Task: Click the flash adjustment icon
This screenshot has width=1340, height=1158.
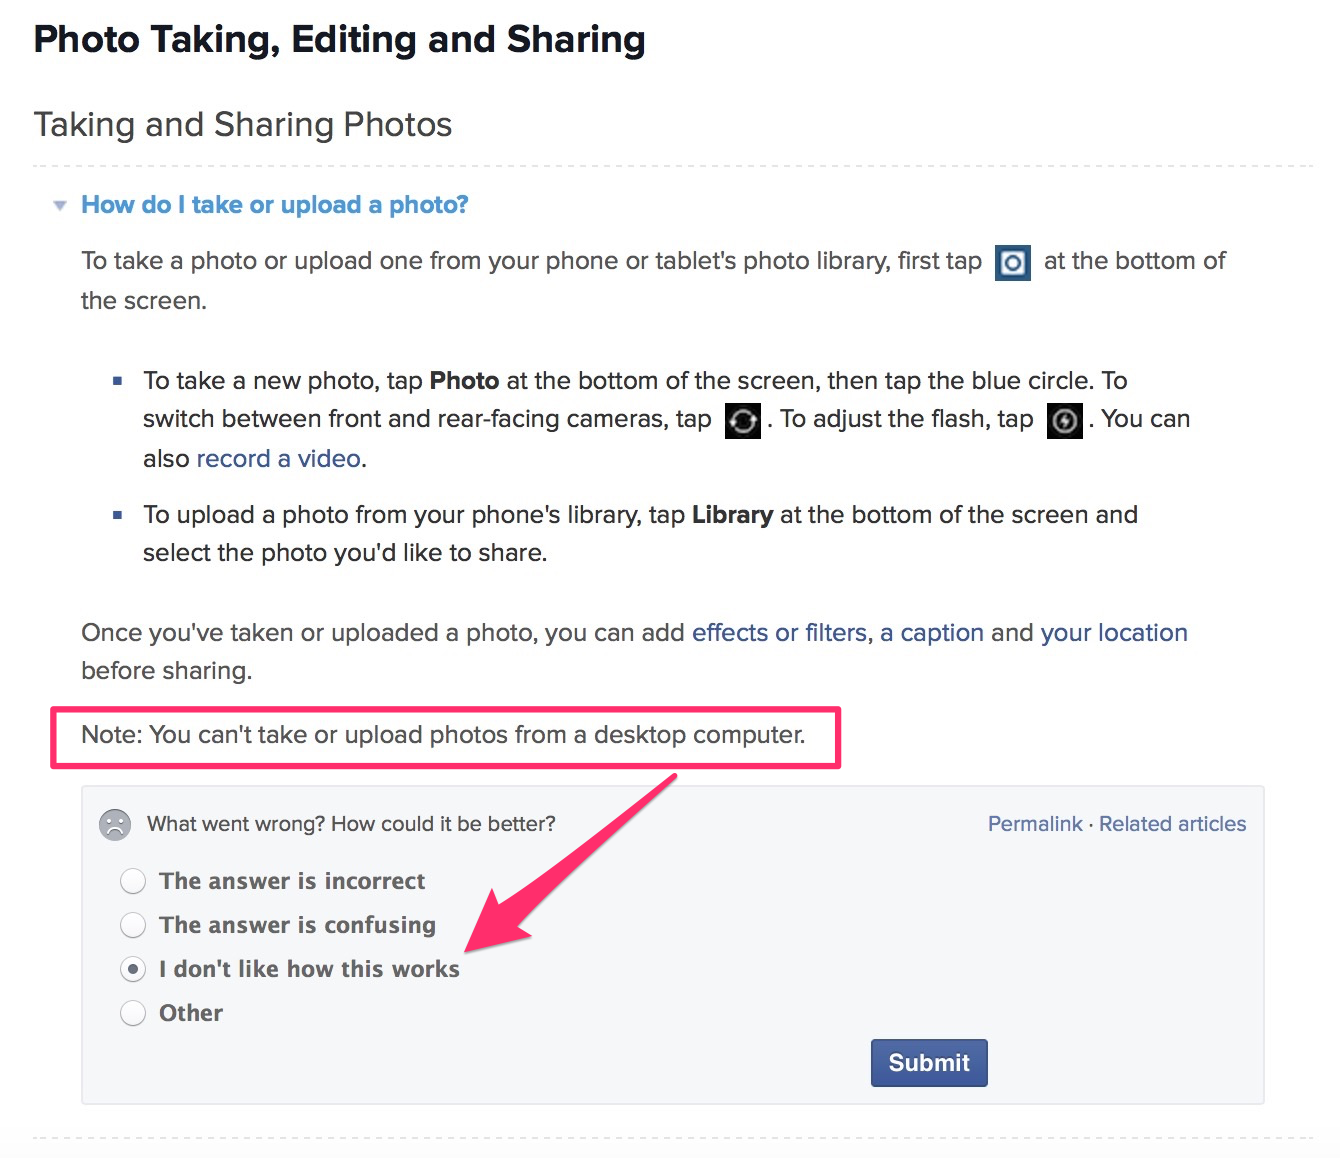Action: (1064, 421)
